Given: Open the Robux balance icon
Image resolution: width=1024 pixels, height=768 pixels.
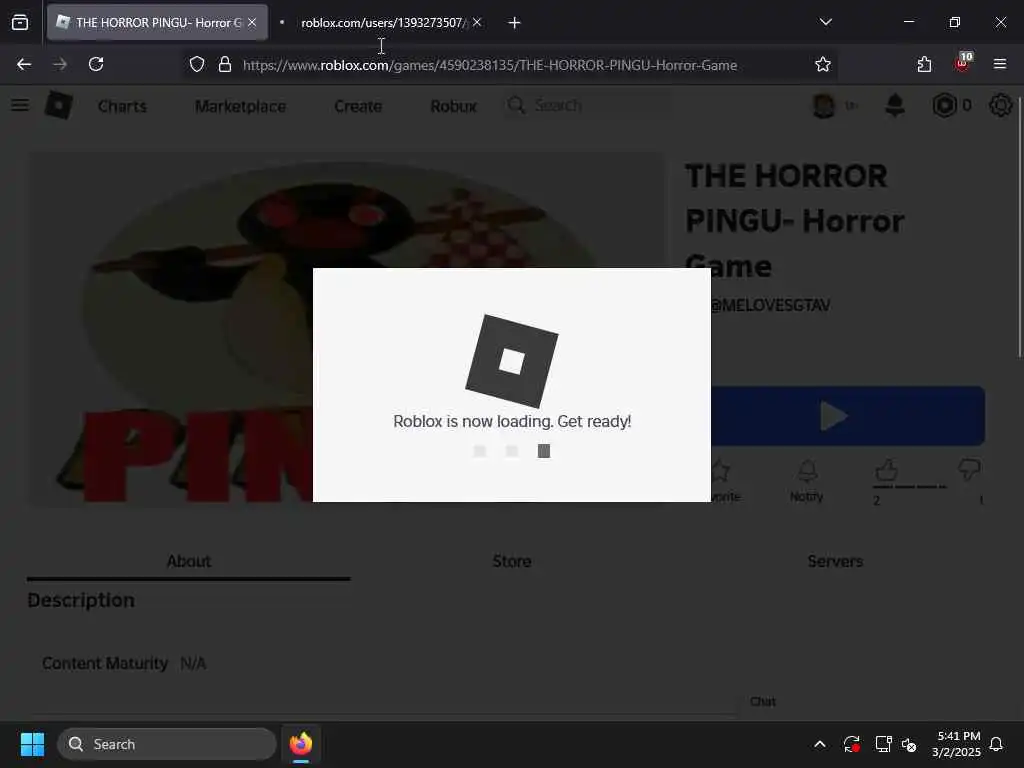Looking at the screenshot, I should click(x=944, y=105).
